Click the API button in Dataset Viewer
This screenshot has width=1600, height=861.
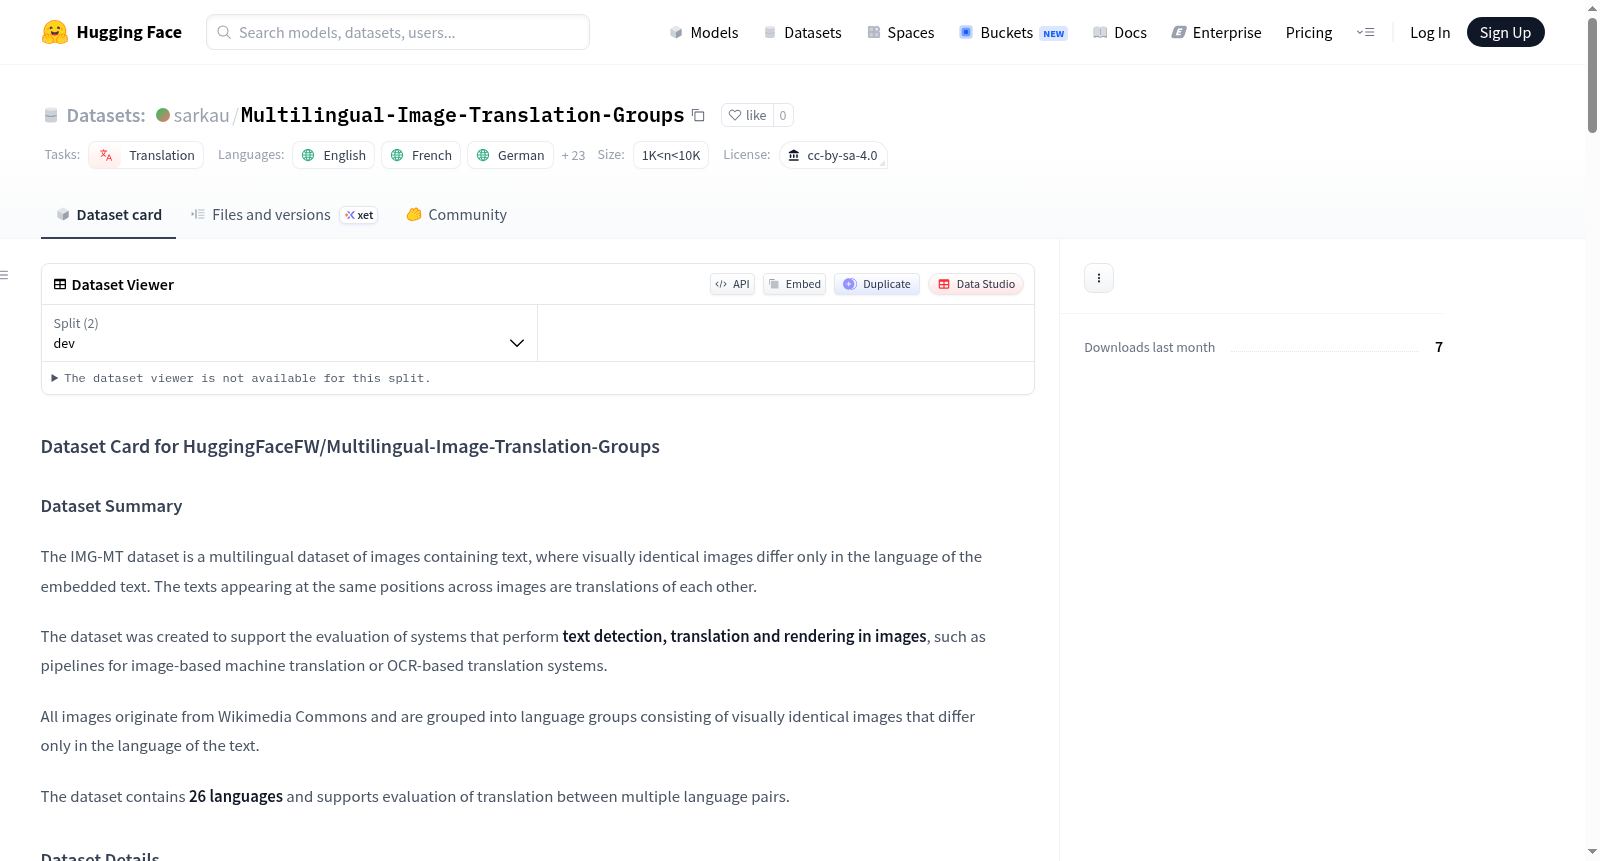coord(732,284)
